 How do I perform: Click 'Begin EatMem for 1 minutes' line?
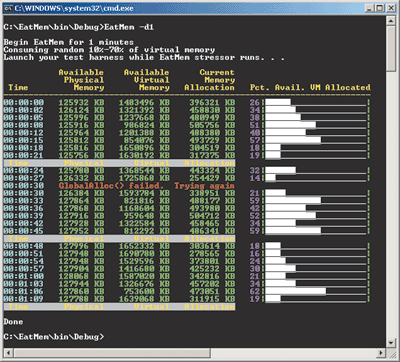(x=69, y=42)
